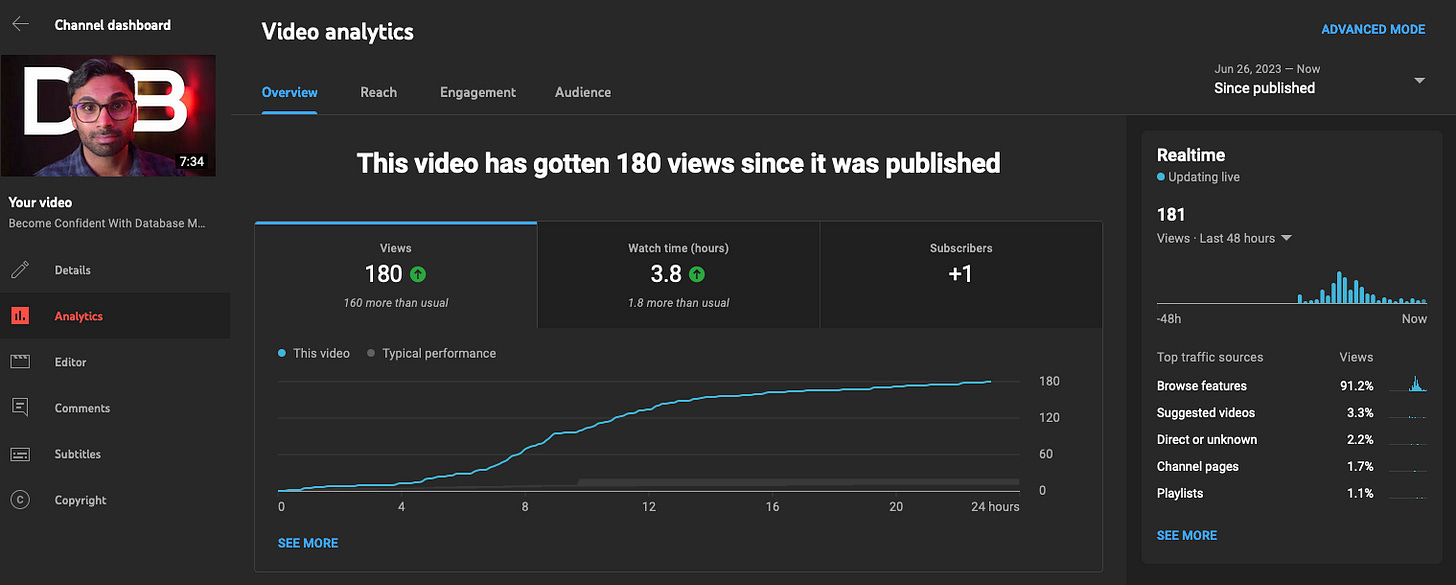The image size is (1456, 585).
Task: Click the 180 views headline text
Action: [678, 163]
